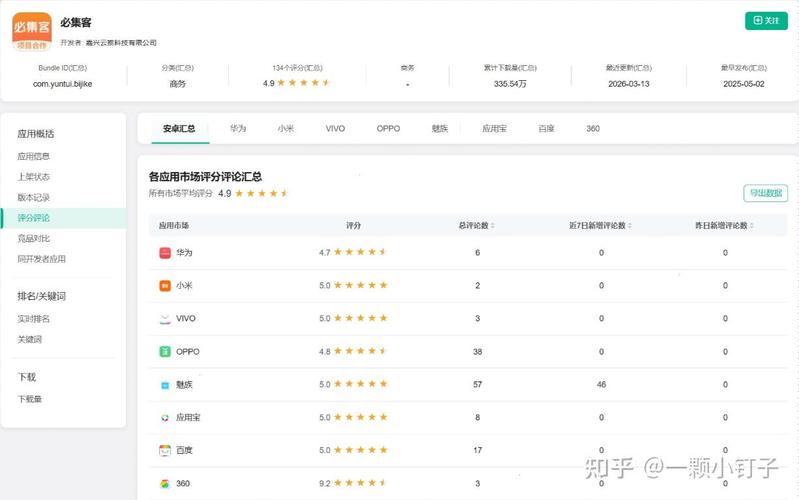799x500 pixels.
Task: Sort by 近7日新增评论数 column header
Action: (x=600, y=225)
